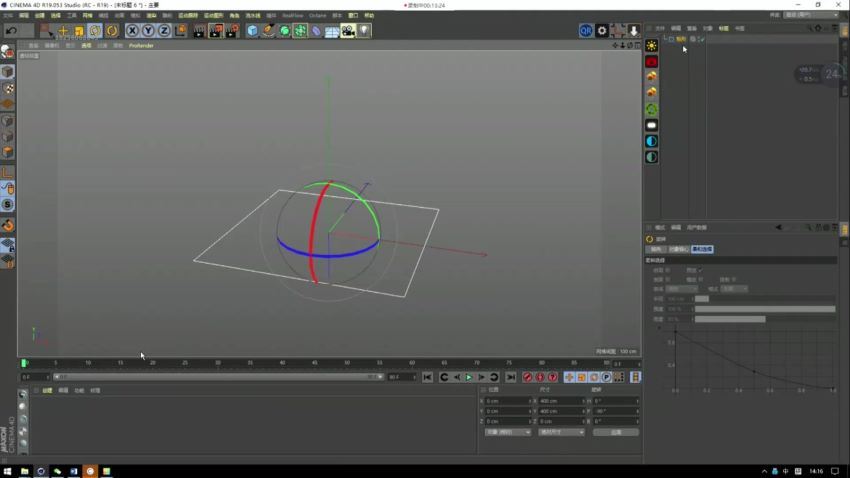Expand the layout selector dropdown at top right
The height and width of the screenshot is (478, 850).
[x=812, y=15]
